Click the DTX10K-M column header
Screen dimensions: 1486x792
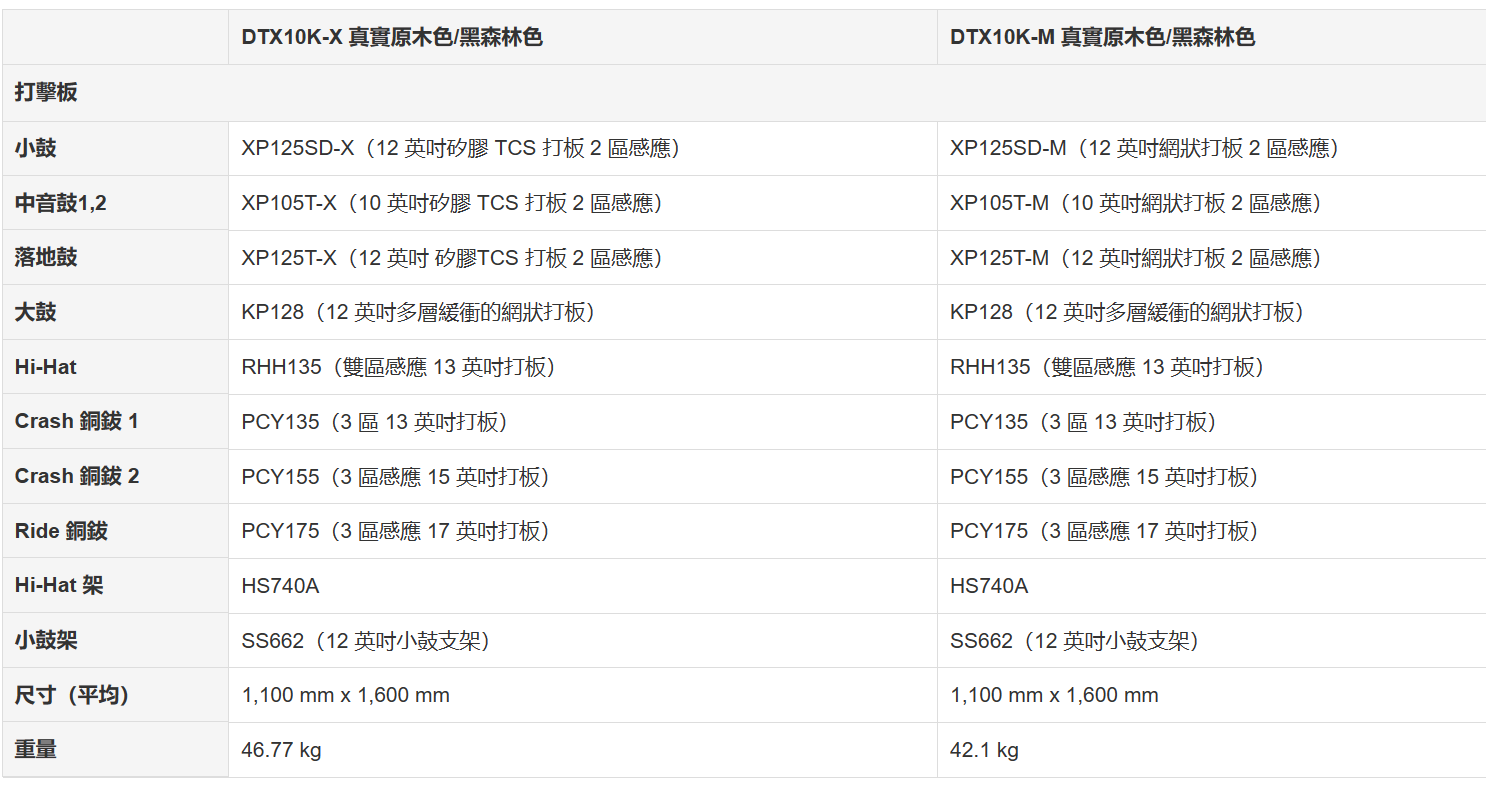coord(1102,38)
